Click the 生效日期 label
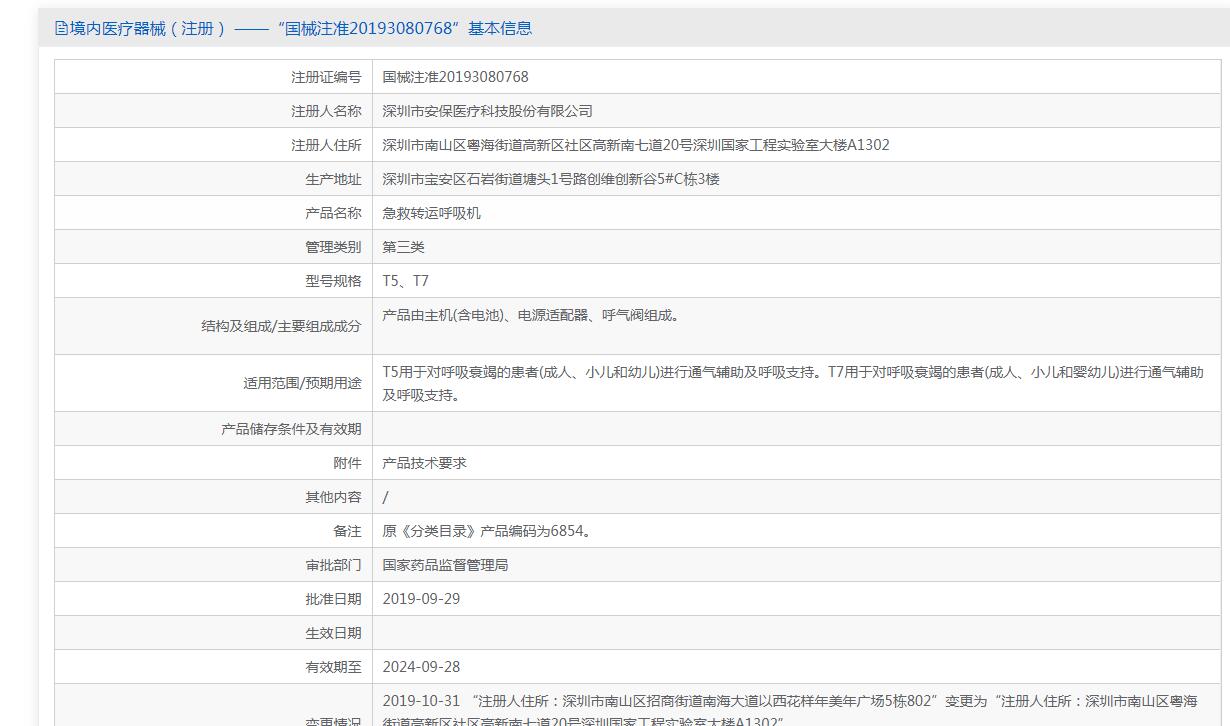 (x=333, y=633)
